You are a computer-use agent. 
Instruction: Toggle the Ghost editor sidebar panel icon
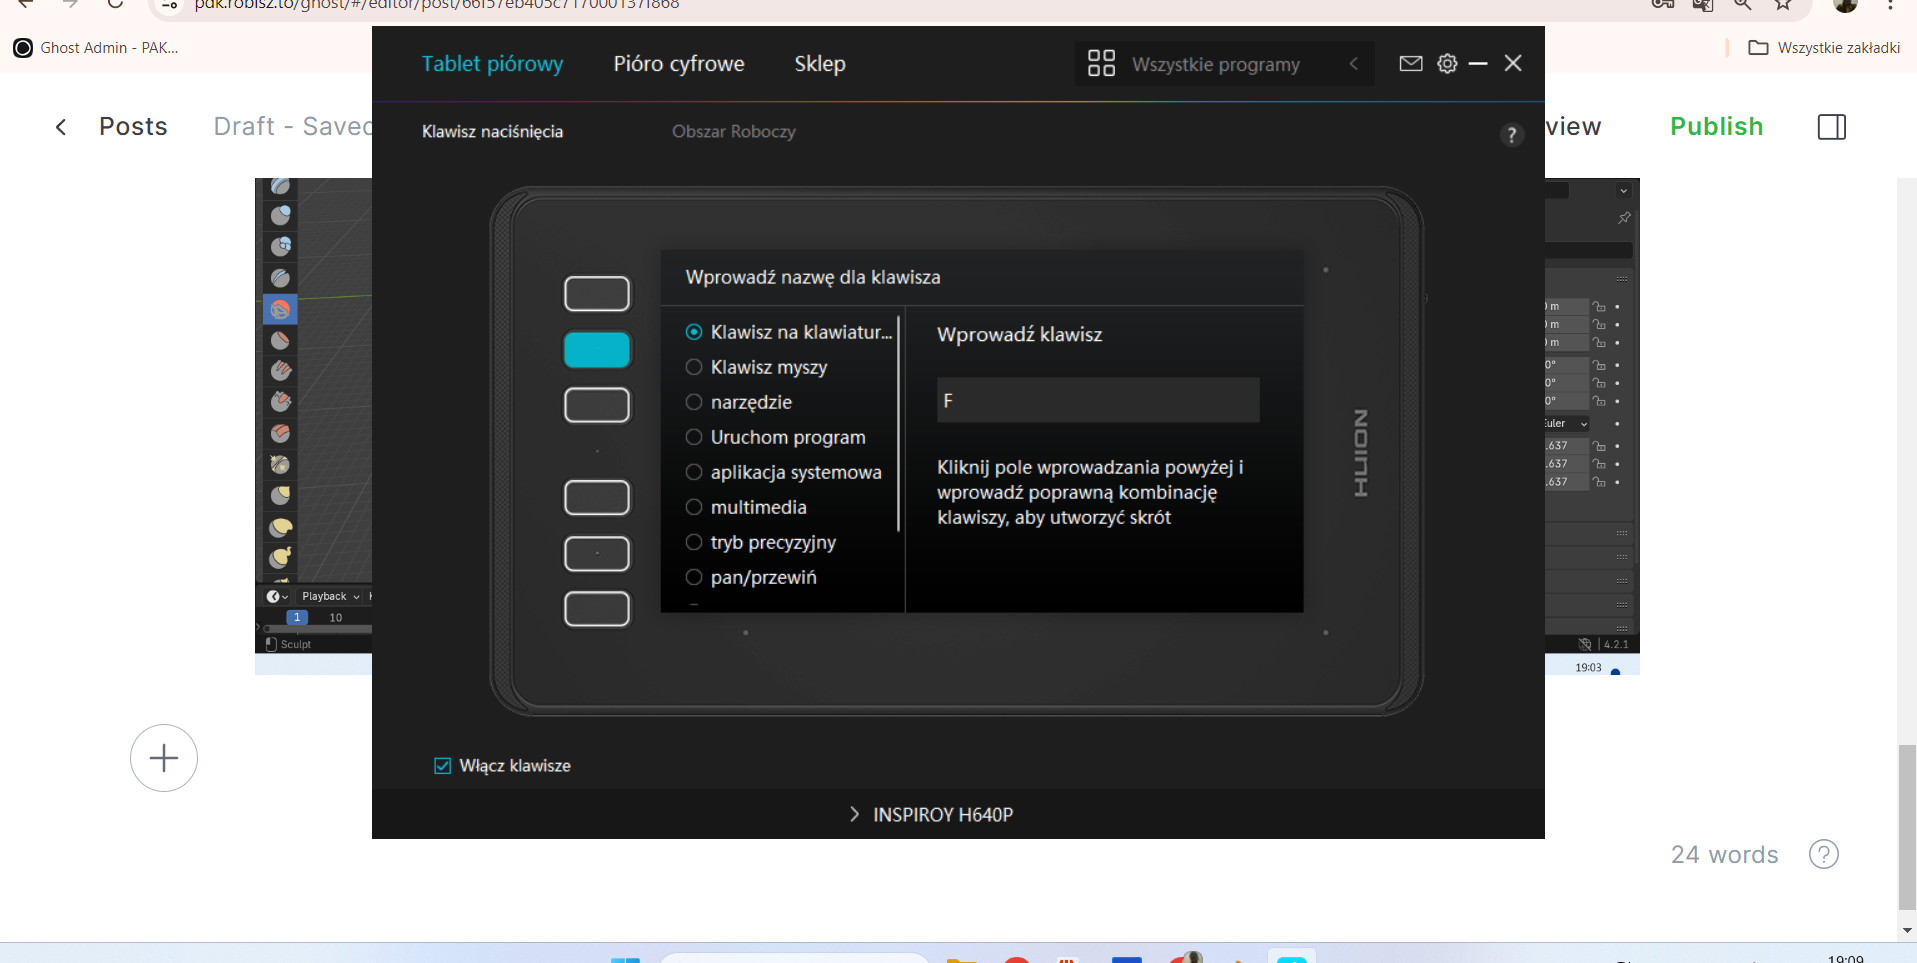[1831, 127]
